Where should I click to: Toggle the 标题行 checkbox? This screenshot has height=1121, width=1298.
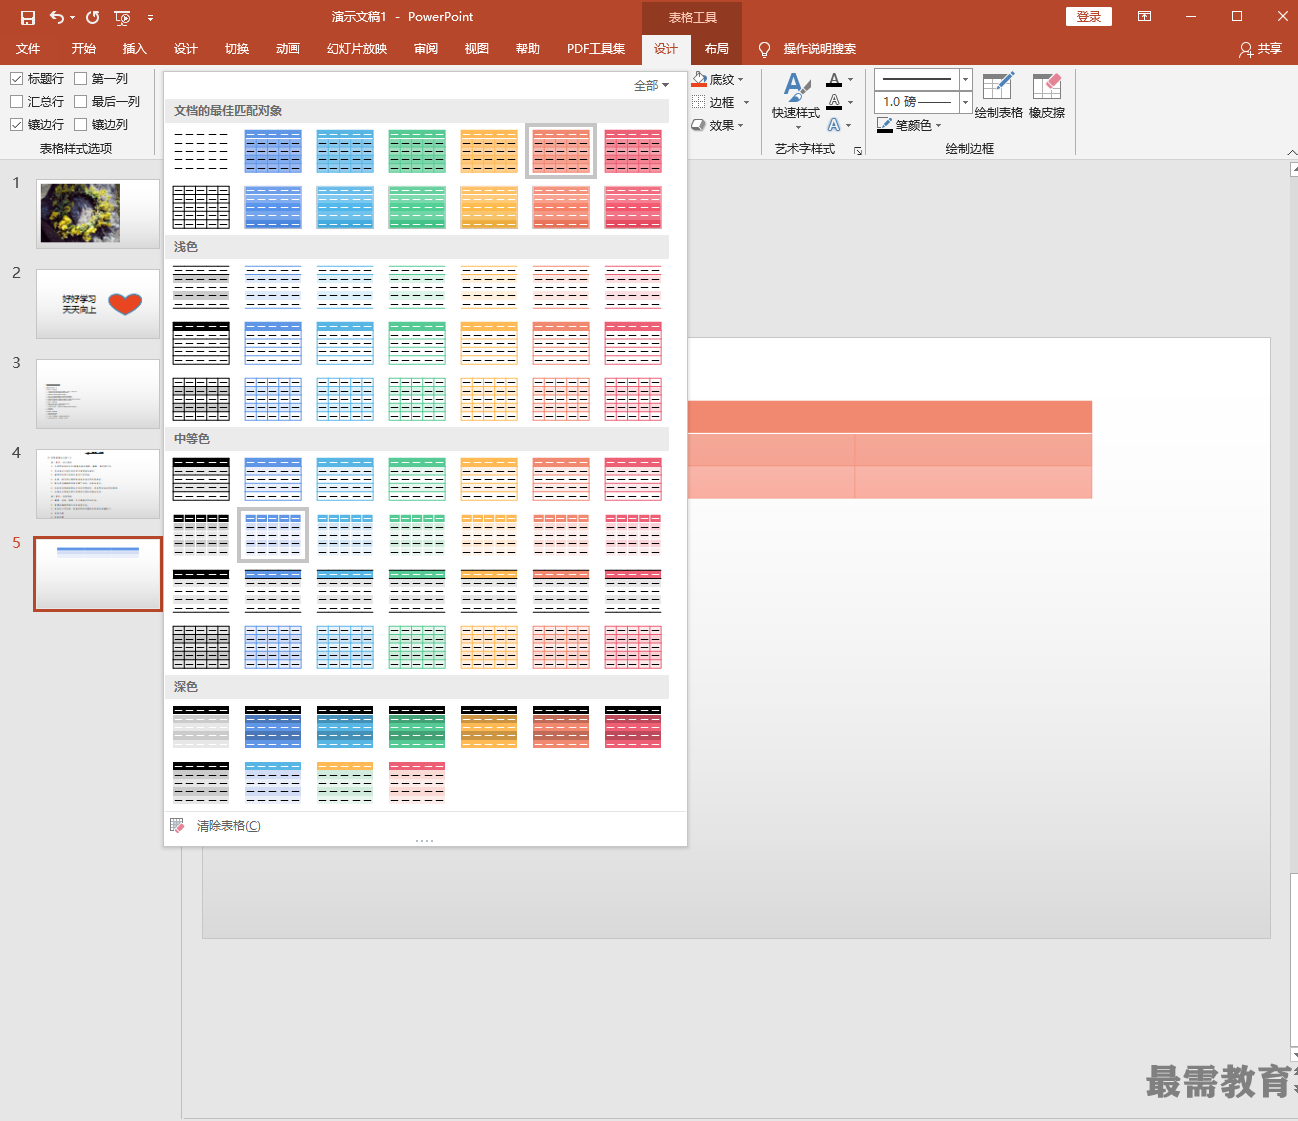tap(16, 78)
